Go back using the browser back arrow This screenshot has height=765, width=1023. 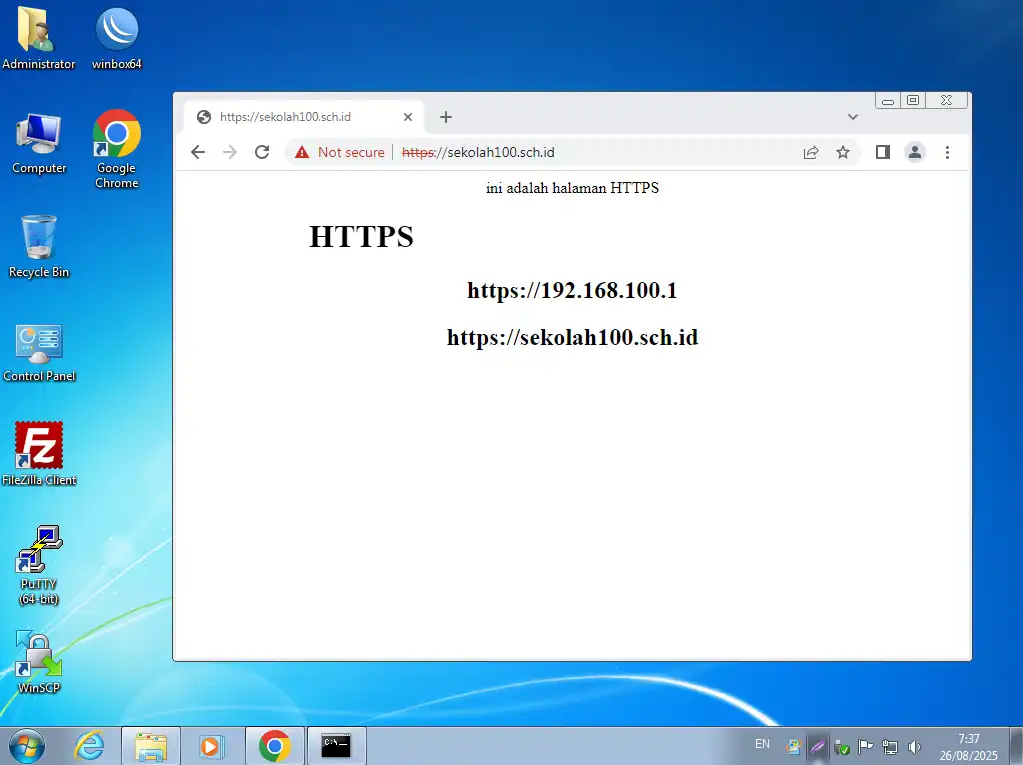click(198, 152)
